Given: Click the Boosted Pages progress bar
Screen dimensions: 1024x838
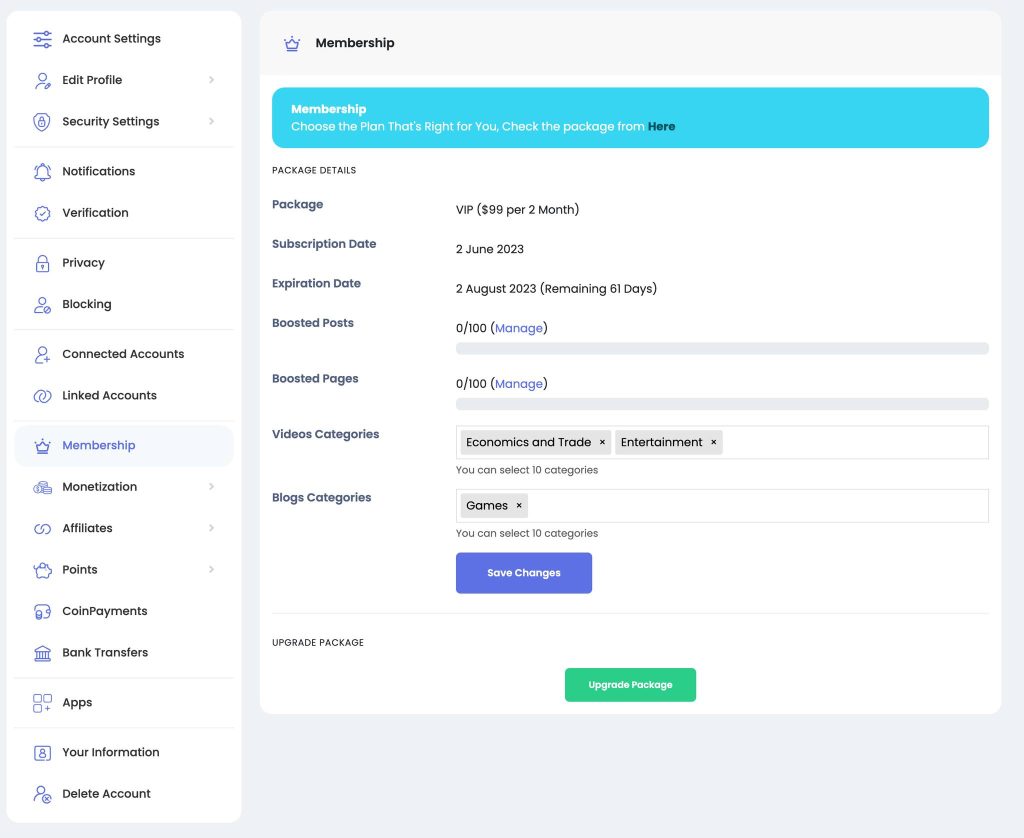Looking at the screenshot, I should coord(722,404).
